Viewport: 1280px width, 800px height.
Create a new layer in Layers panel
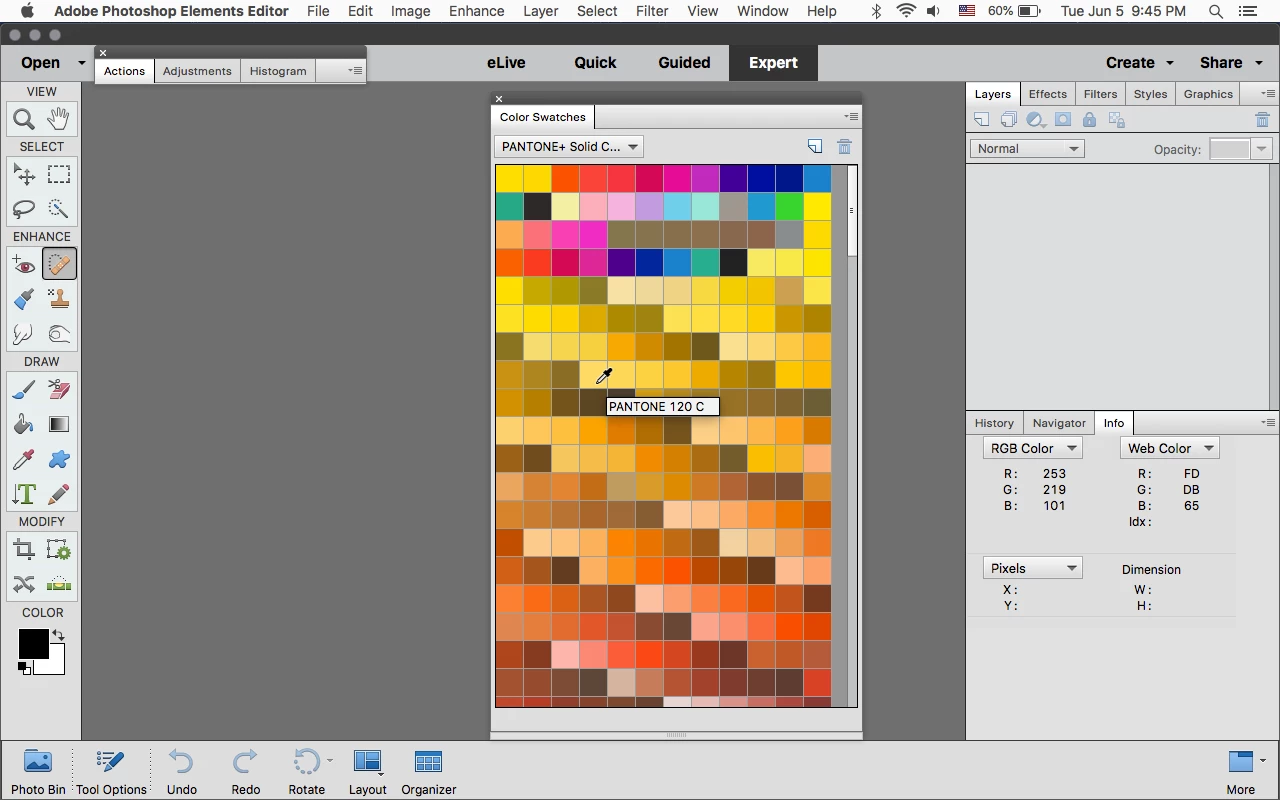(982, 120)
